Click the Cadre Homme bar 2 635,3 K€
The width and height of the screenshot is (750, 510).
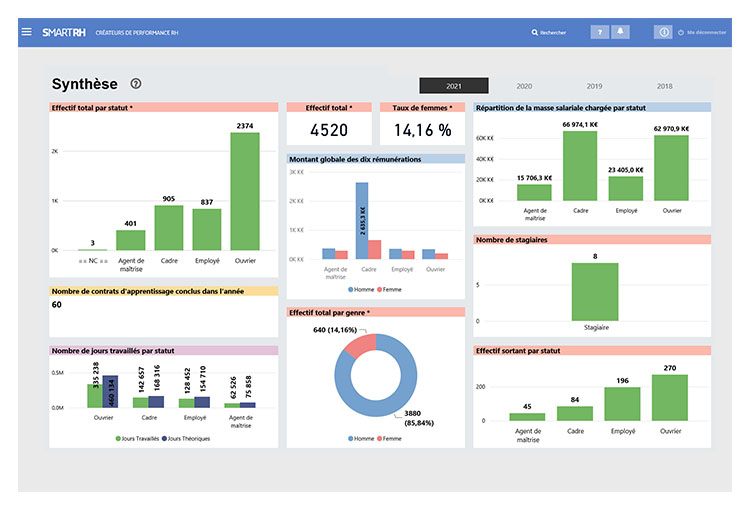click(x=362, y=221)
